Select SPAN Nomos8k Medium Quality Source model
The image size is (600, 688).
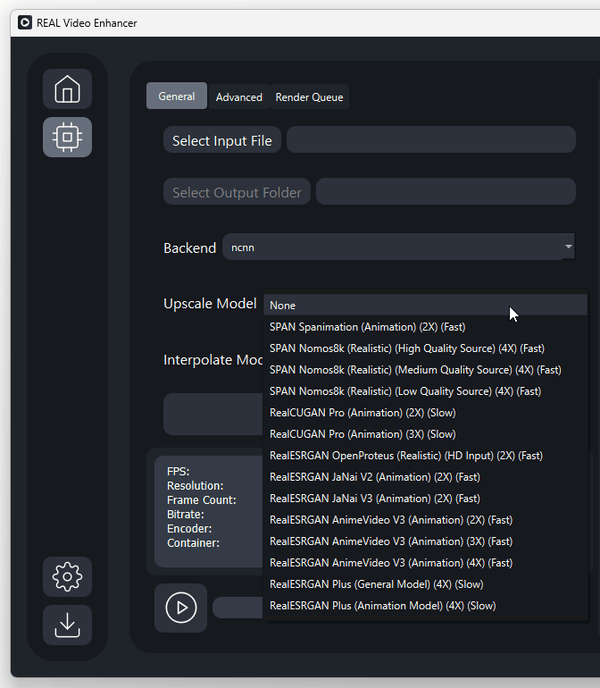pyautogui.click(x=425, y=370)
